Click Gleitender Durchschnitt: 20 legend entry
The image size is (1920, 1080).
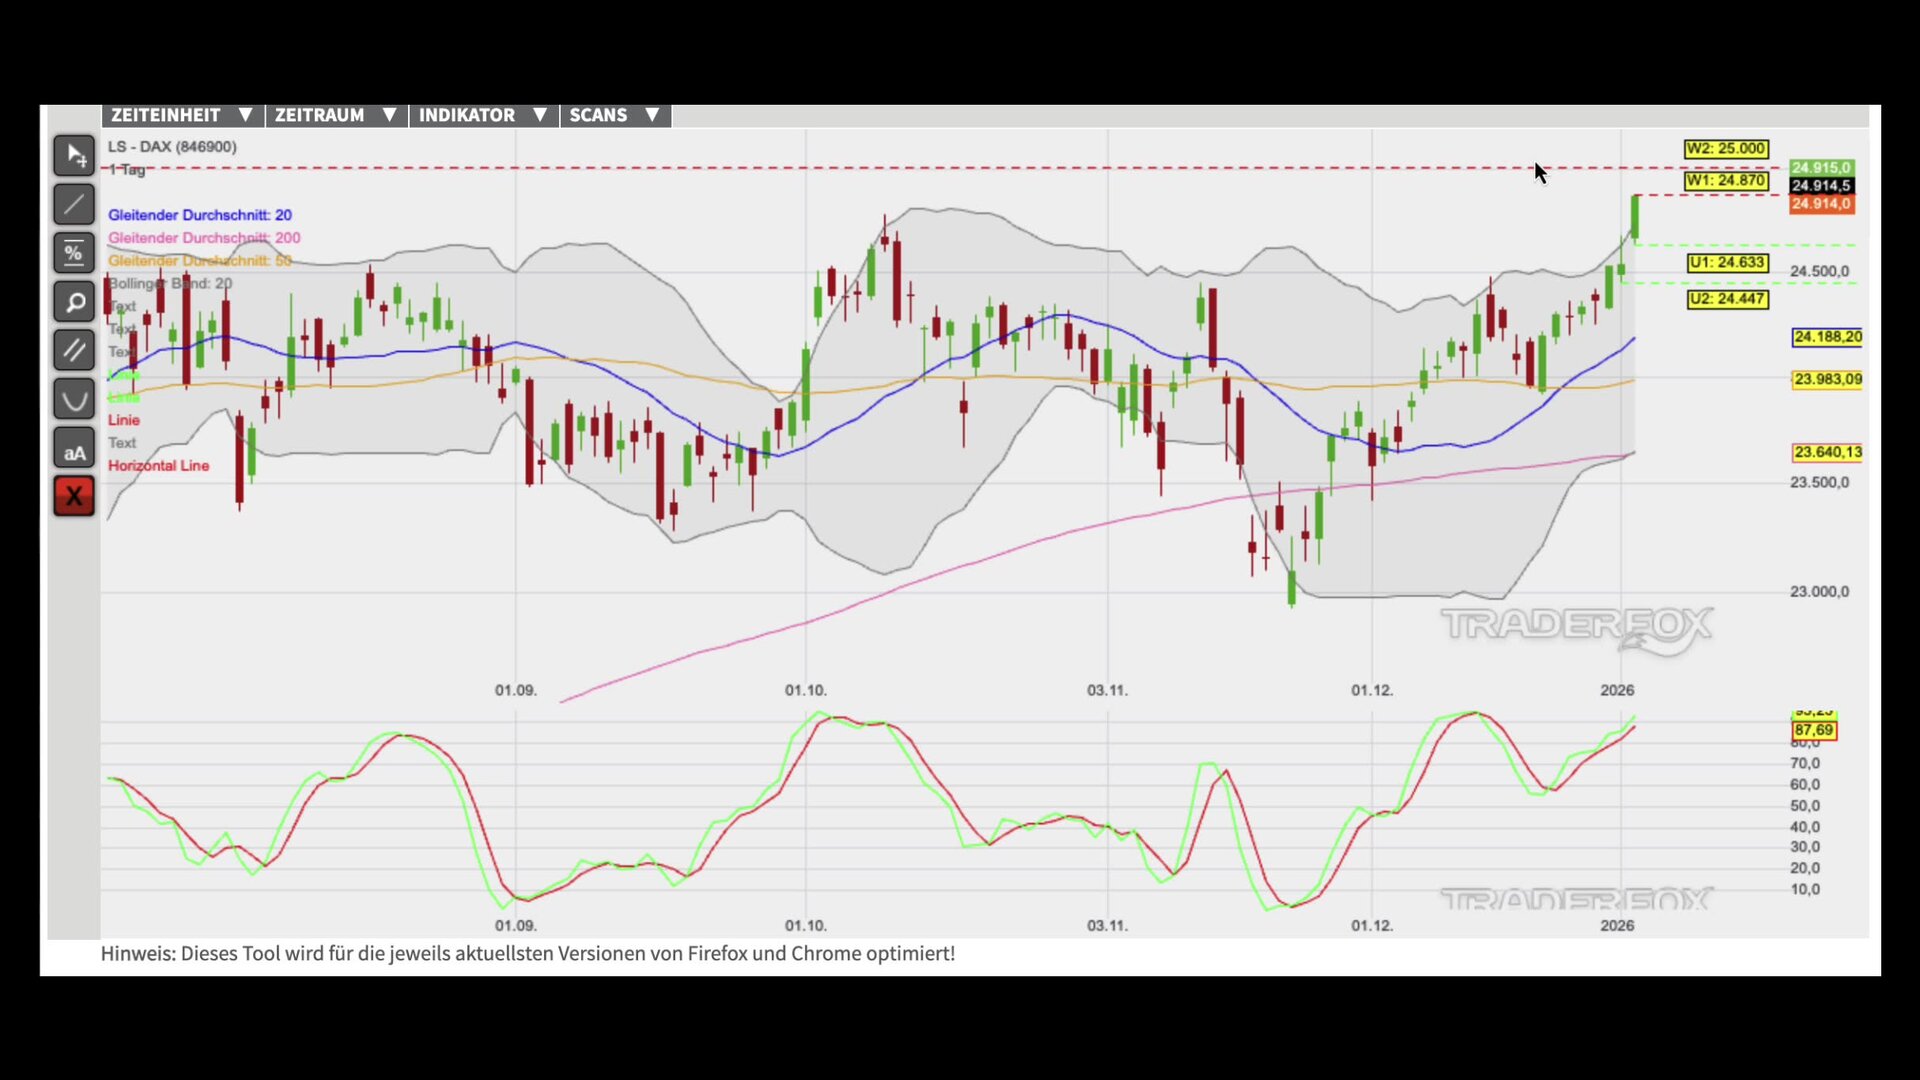(x=200, y=215)
